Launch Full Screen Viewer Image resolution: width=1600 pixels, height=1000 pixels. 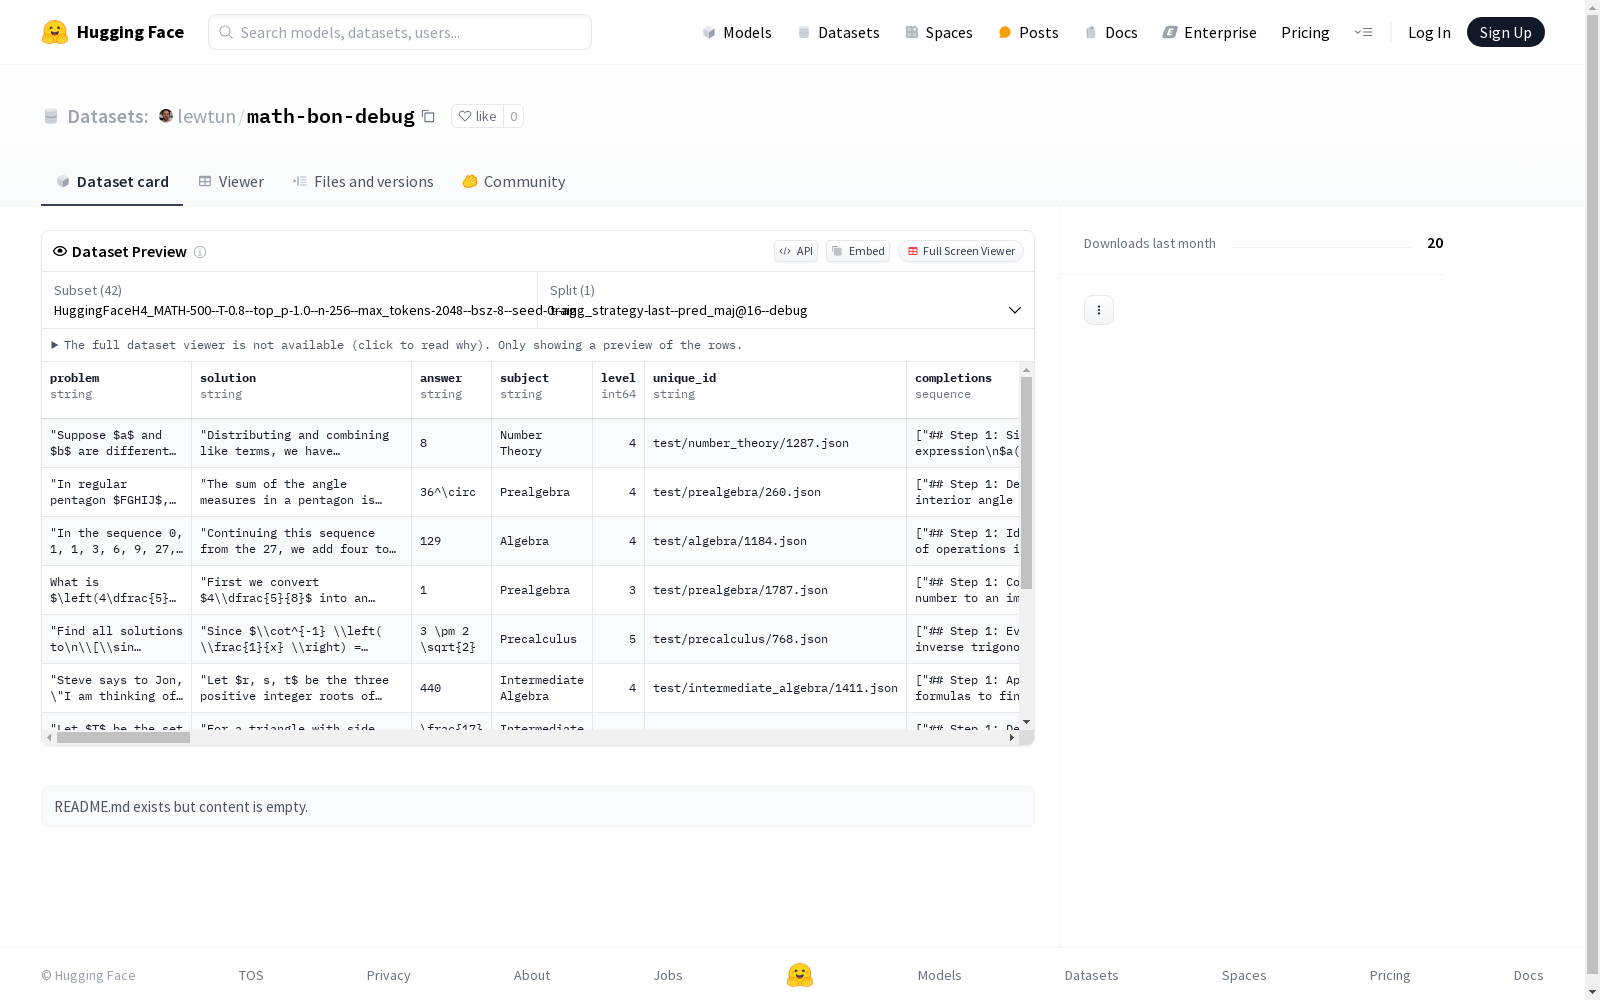point(961,251)
